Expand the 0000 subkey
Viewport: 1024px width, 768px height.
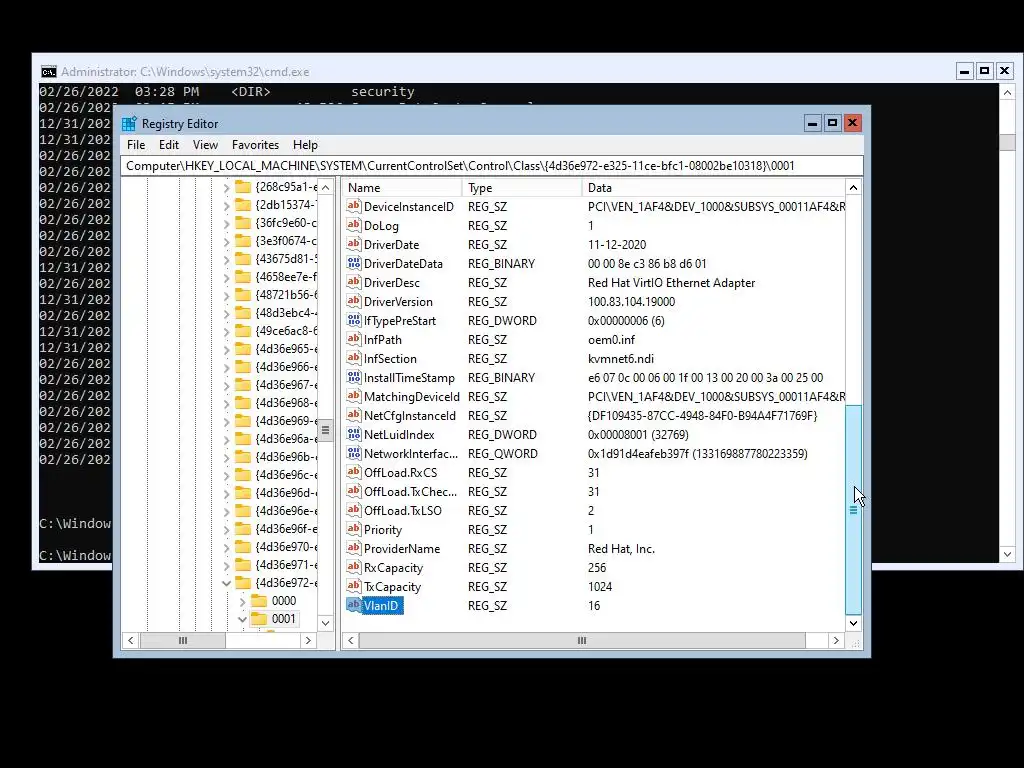point(242,601)
